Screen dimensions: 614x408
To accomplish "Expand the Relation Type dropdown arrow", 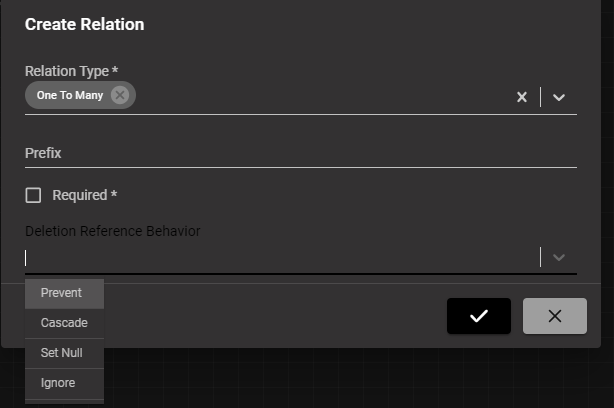I will pyautogui.click(x=559, y=97).
